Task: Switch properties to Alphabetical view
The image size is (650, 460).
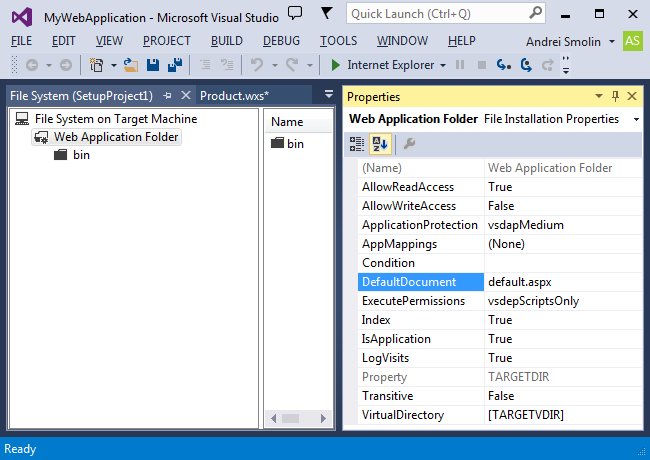Action: [x=380, y=144]
